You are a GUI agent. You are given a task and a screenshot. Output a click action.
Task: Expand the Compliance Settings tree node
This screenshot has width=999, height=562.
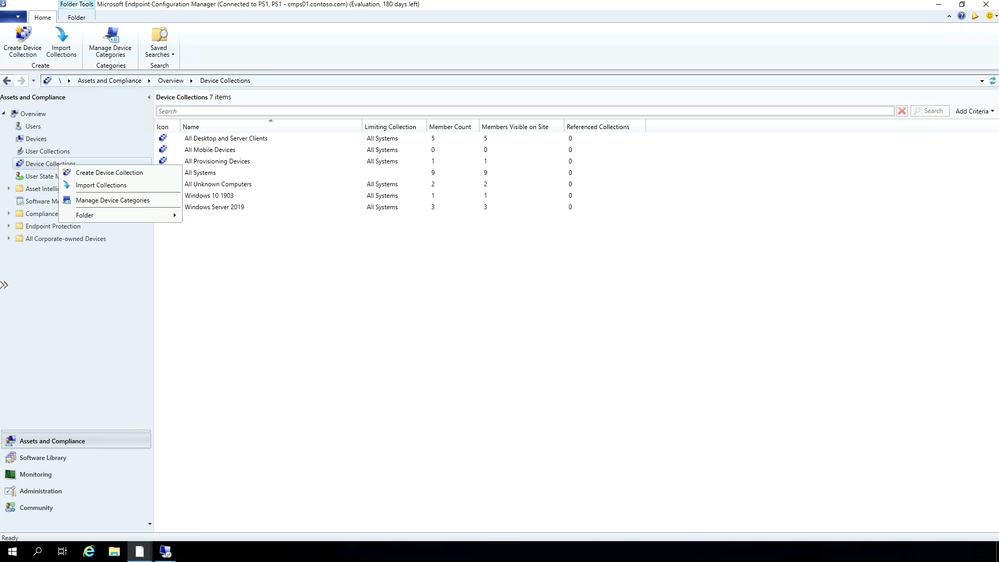(9, 213)
